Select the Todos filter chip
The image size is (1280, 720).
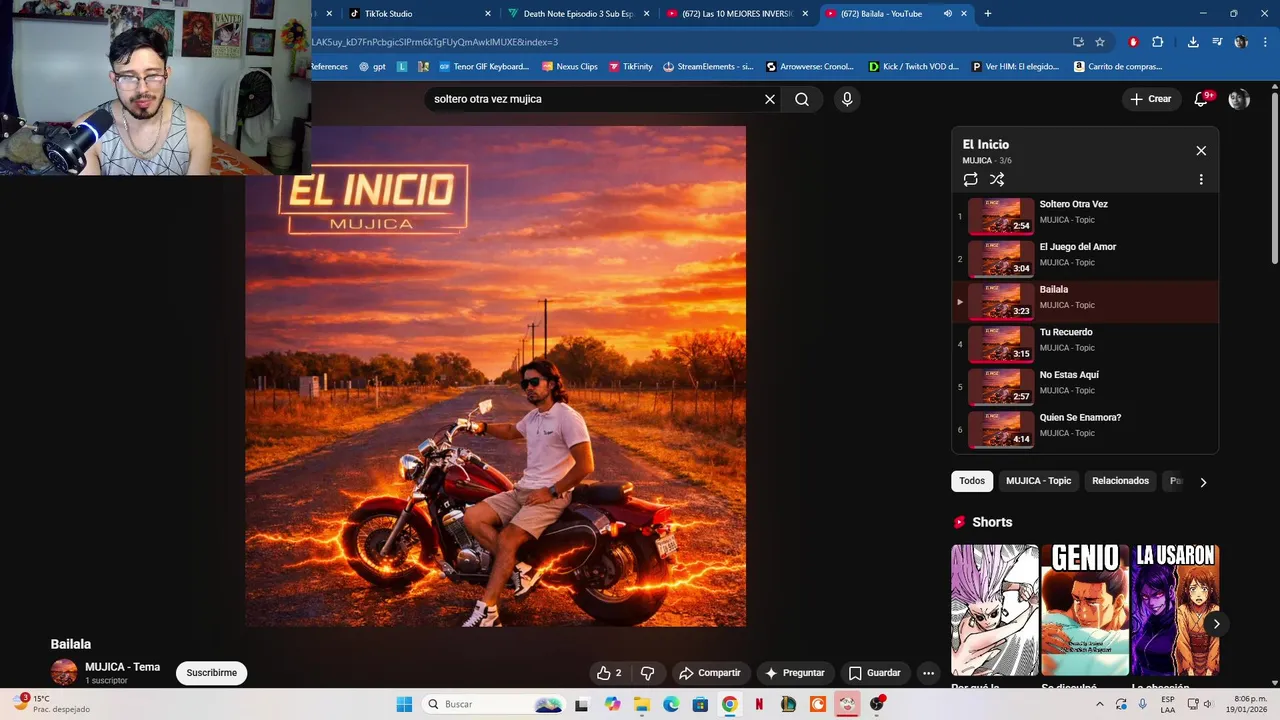pyautogui.click(x=972, y=481)
